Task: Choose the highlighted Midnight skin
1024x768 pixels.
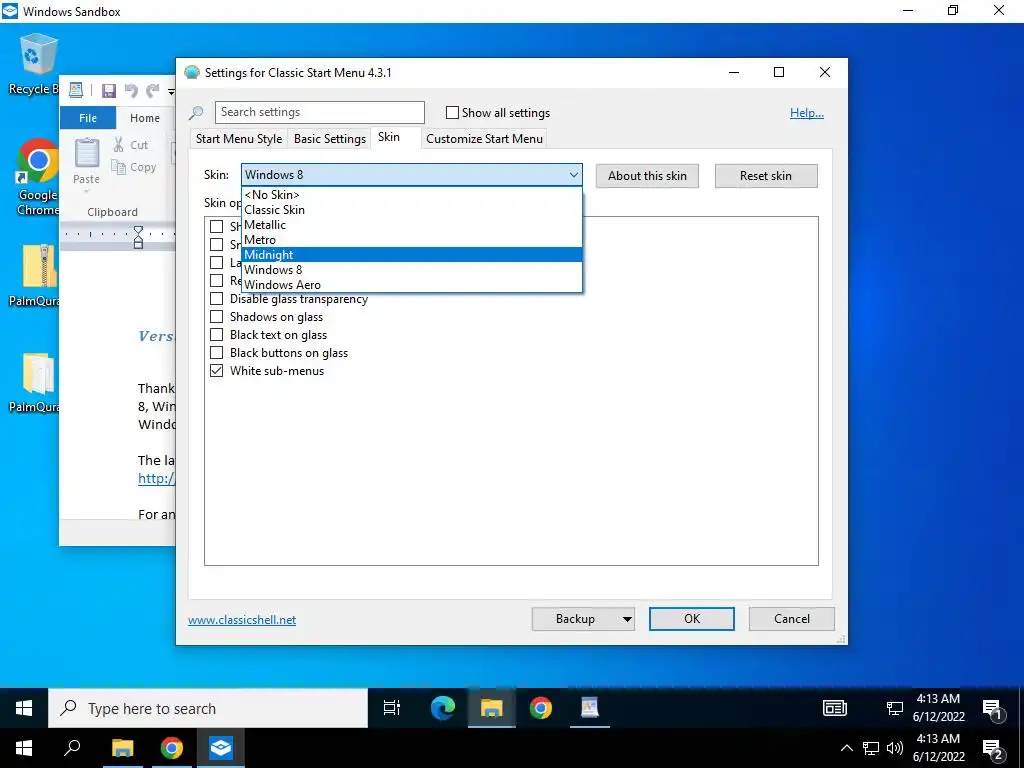Action: [411, 255]
